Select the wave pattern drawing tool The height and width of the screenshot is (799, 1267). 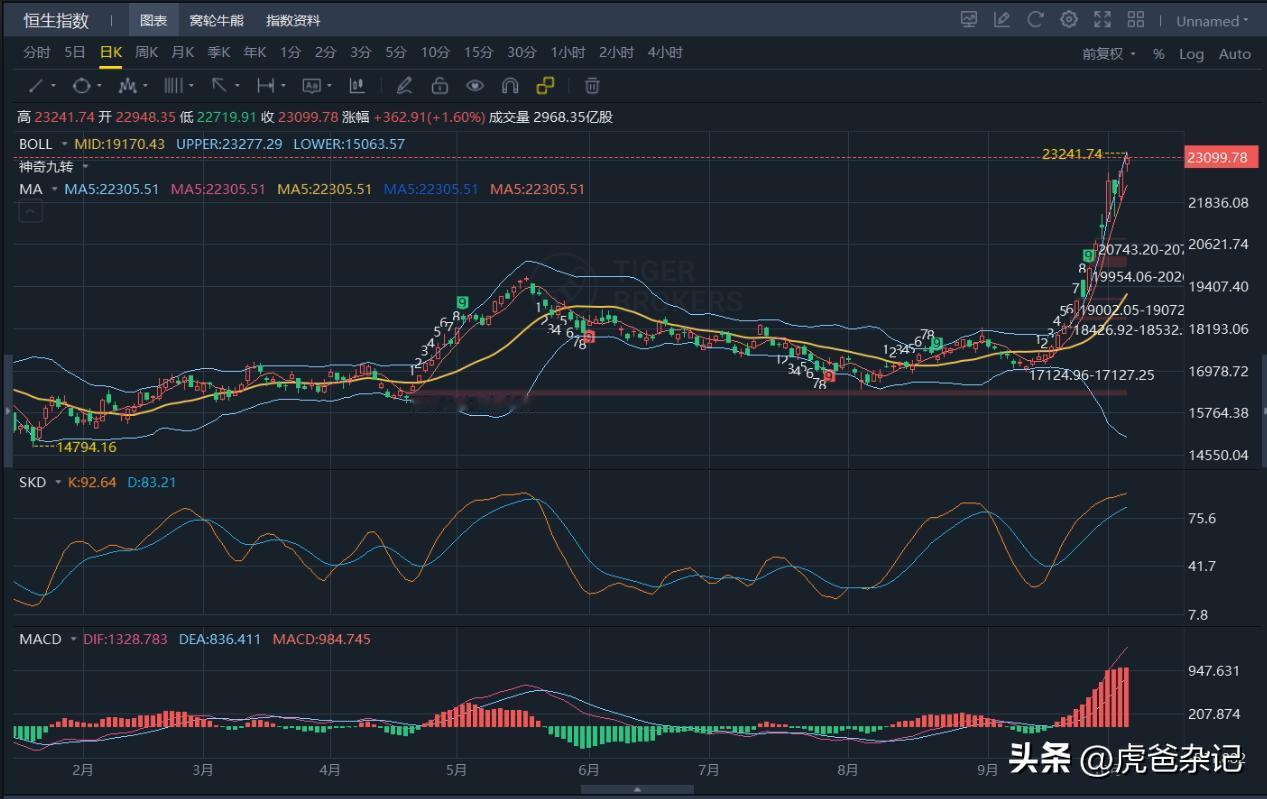(127, 86)
